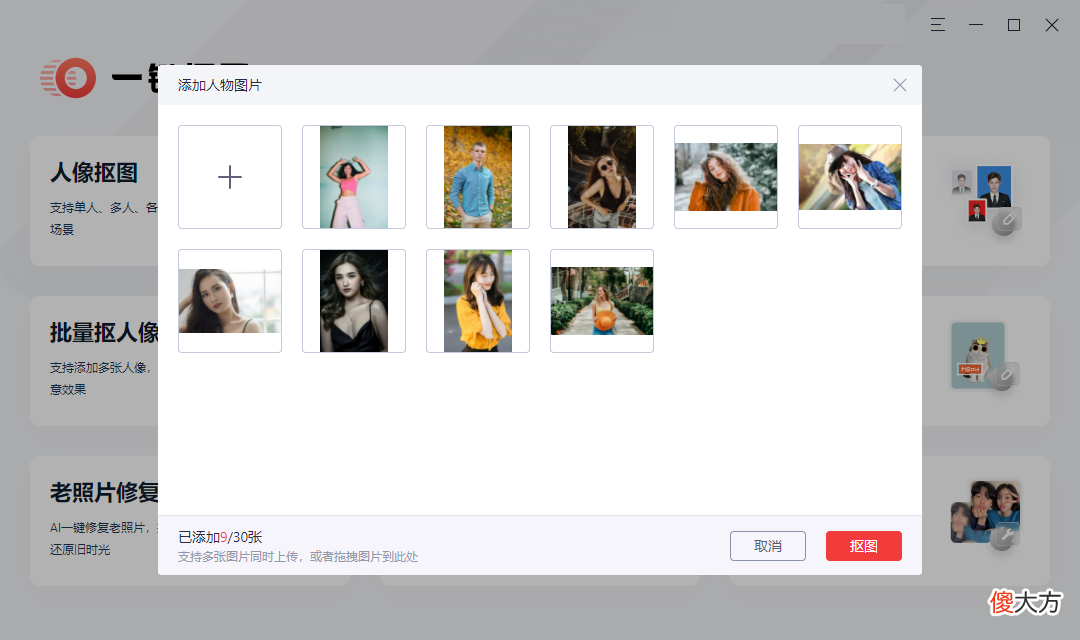
Task: Select thumbnail of woman in yellow blouse
Action: tap(478, 301)
